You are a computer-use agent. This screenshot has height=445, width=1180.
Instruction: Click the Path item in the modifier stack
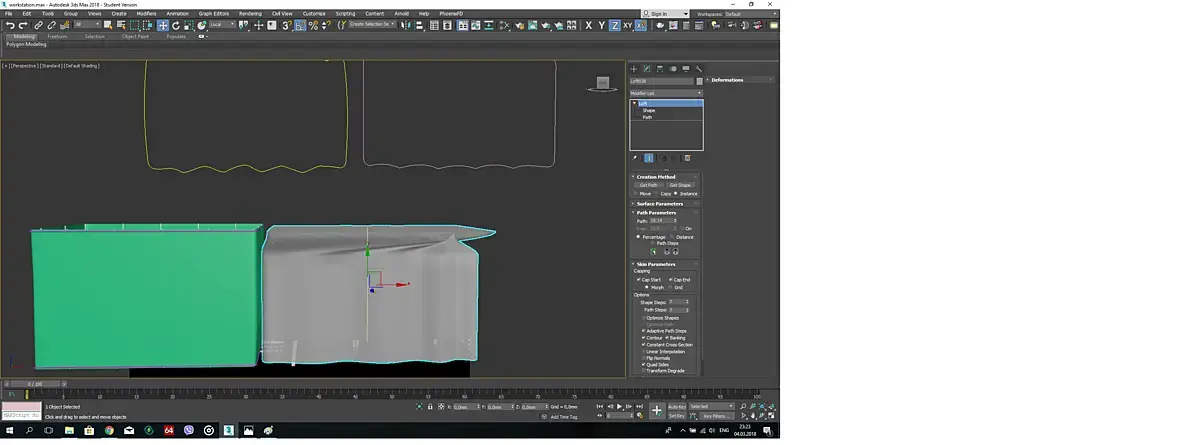click(647, 117)
